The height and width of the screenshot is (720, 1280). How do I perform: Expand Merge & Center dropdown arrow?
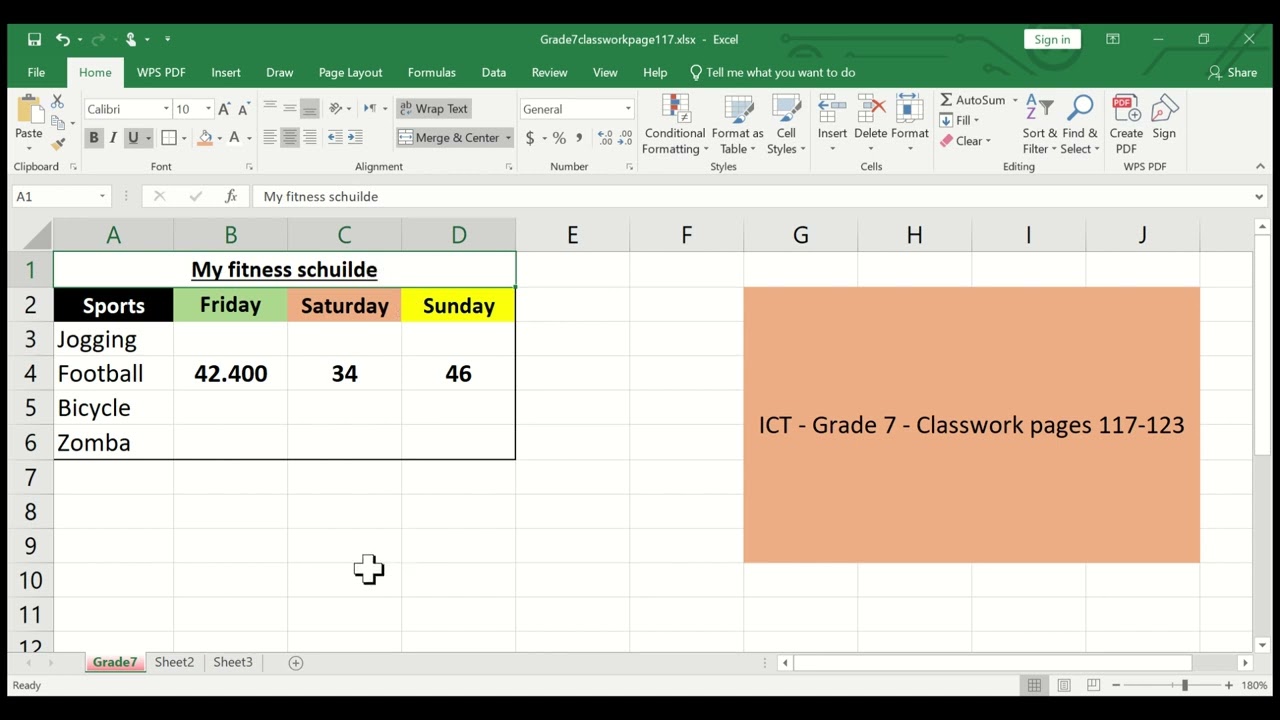pyautogui.click(x=508, y=138)
